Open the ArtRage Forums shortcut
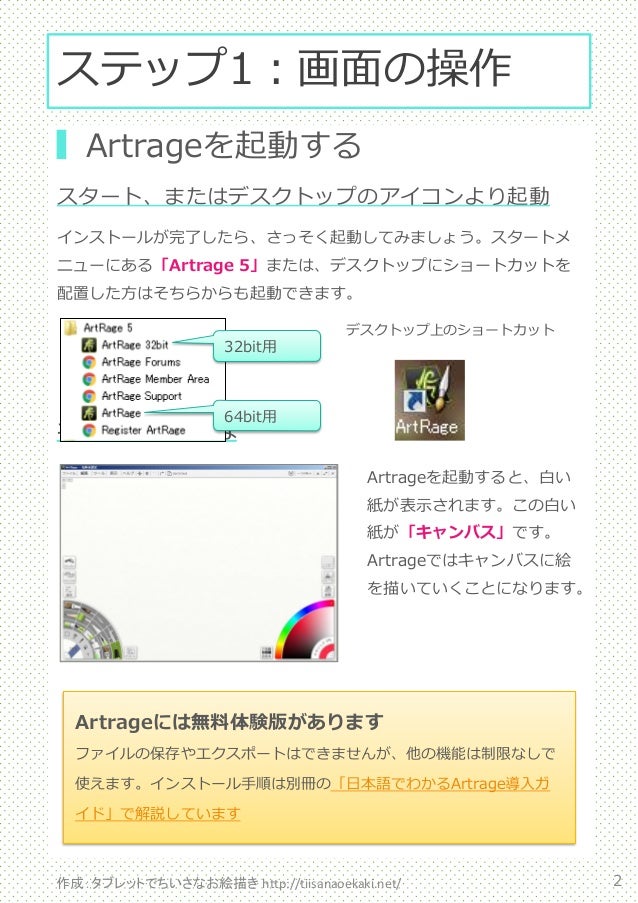Image resolution: width=638 pixels, height=903 pixels. click(x=132, y=362)
